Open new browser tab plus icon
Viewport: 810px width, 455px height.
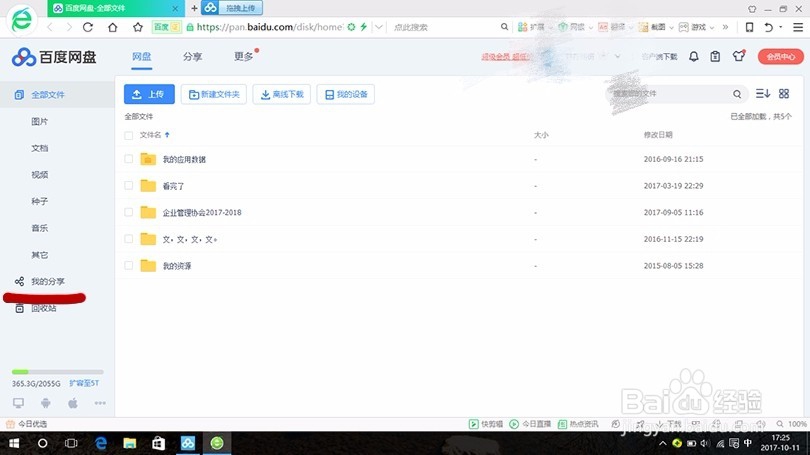coord(194,8)
